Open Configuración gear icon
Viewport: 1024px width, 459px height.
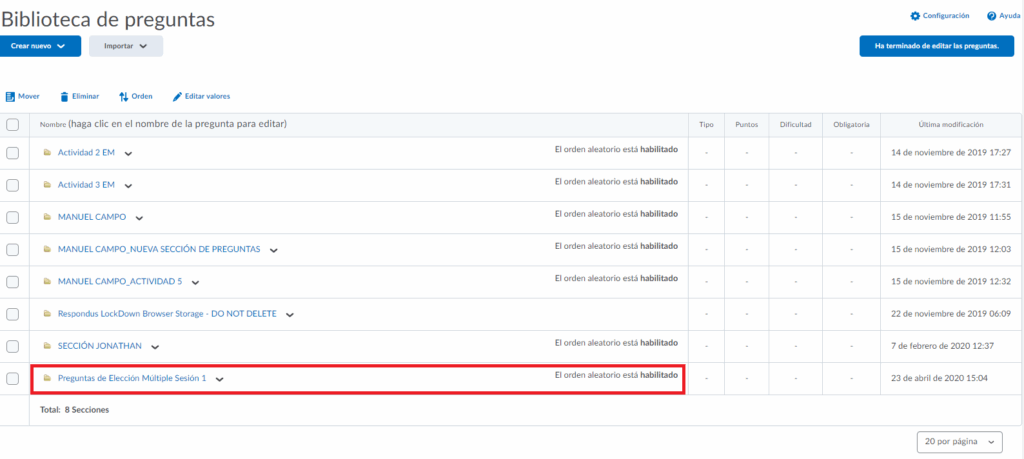coord(914,16)
